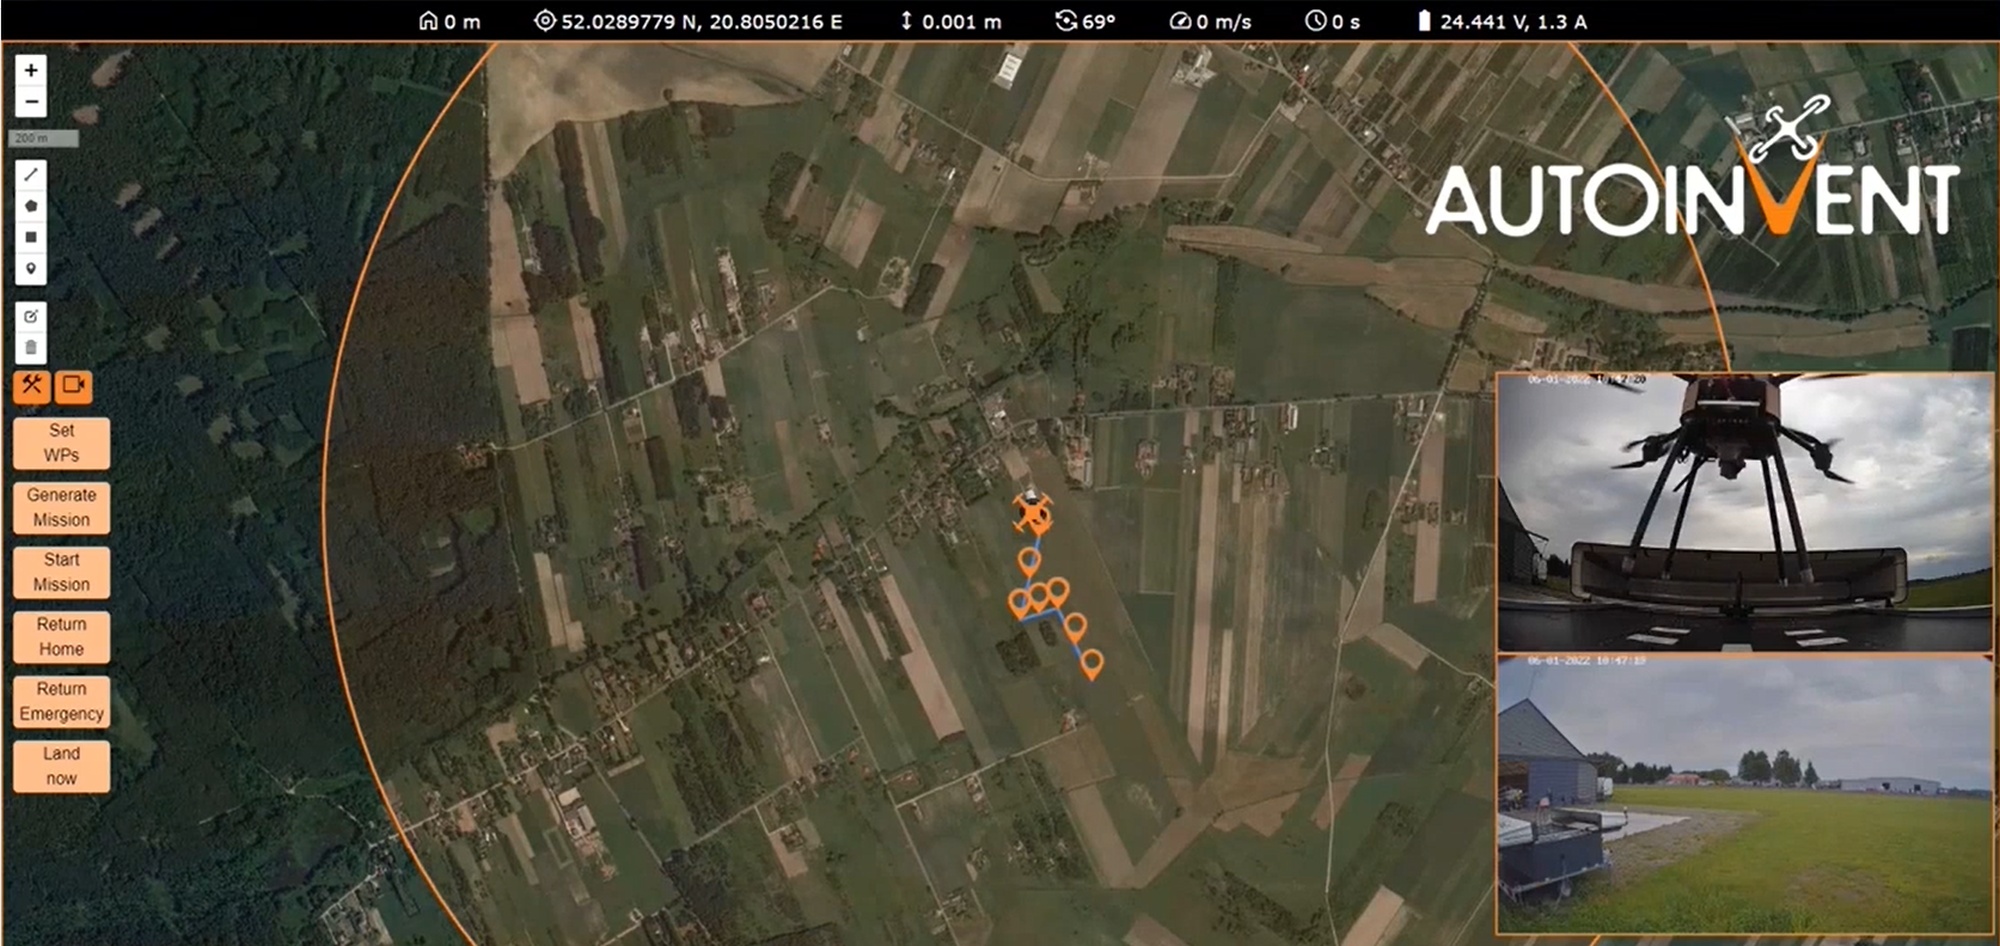
Task: Click the heading value 69°
Action: [x=1098, y=22]
